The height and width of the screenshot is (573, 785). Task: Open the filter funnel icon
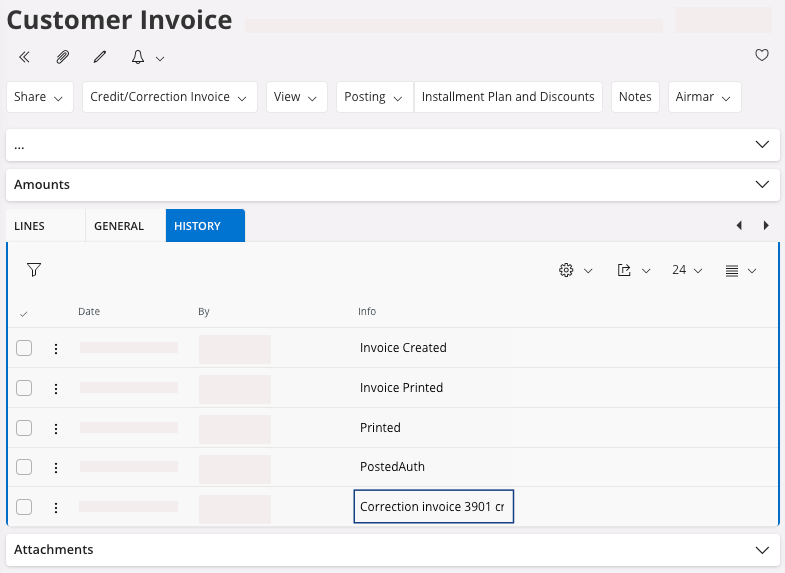(x=34, y=270)
